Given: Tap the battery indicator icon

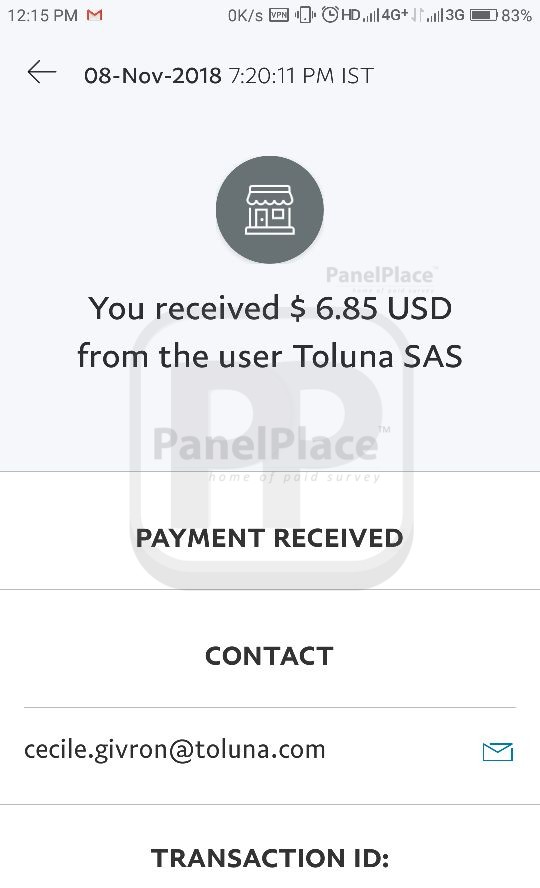Looking at the screenshot, I should point(484,15).
